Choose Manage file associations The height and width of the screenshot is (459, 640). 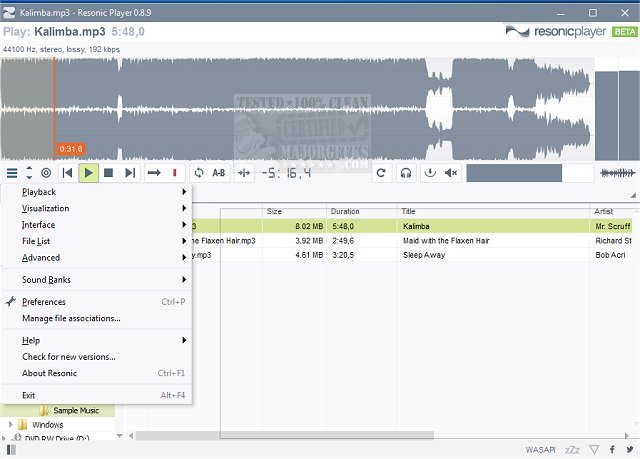[x=97, y=318]
